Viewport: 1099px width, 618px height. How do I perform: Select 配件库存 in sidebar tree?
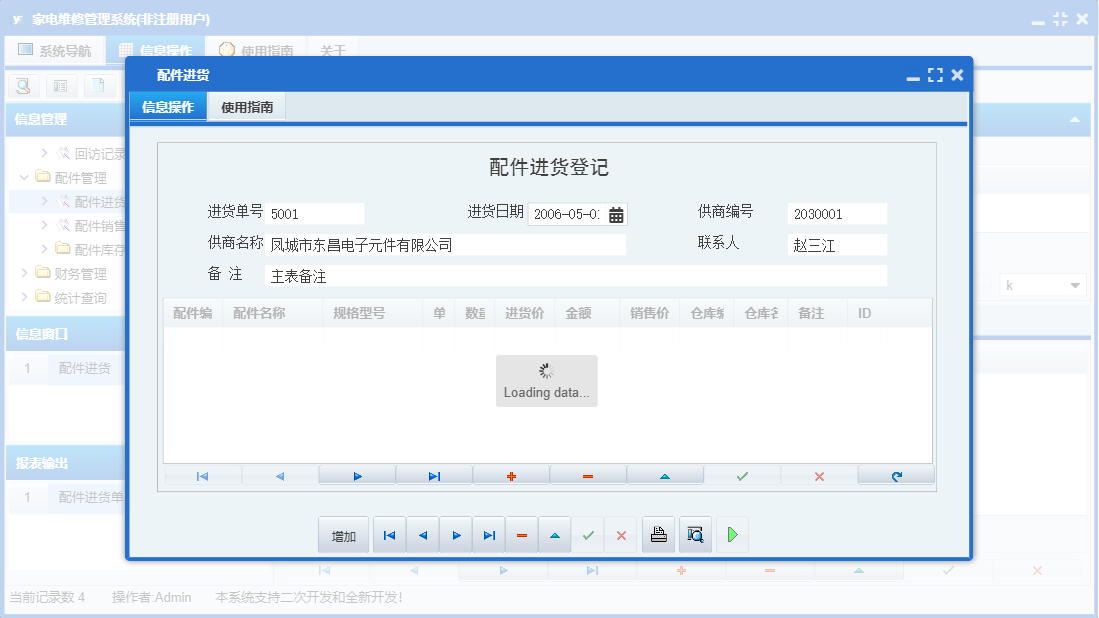(100, 249)
